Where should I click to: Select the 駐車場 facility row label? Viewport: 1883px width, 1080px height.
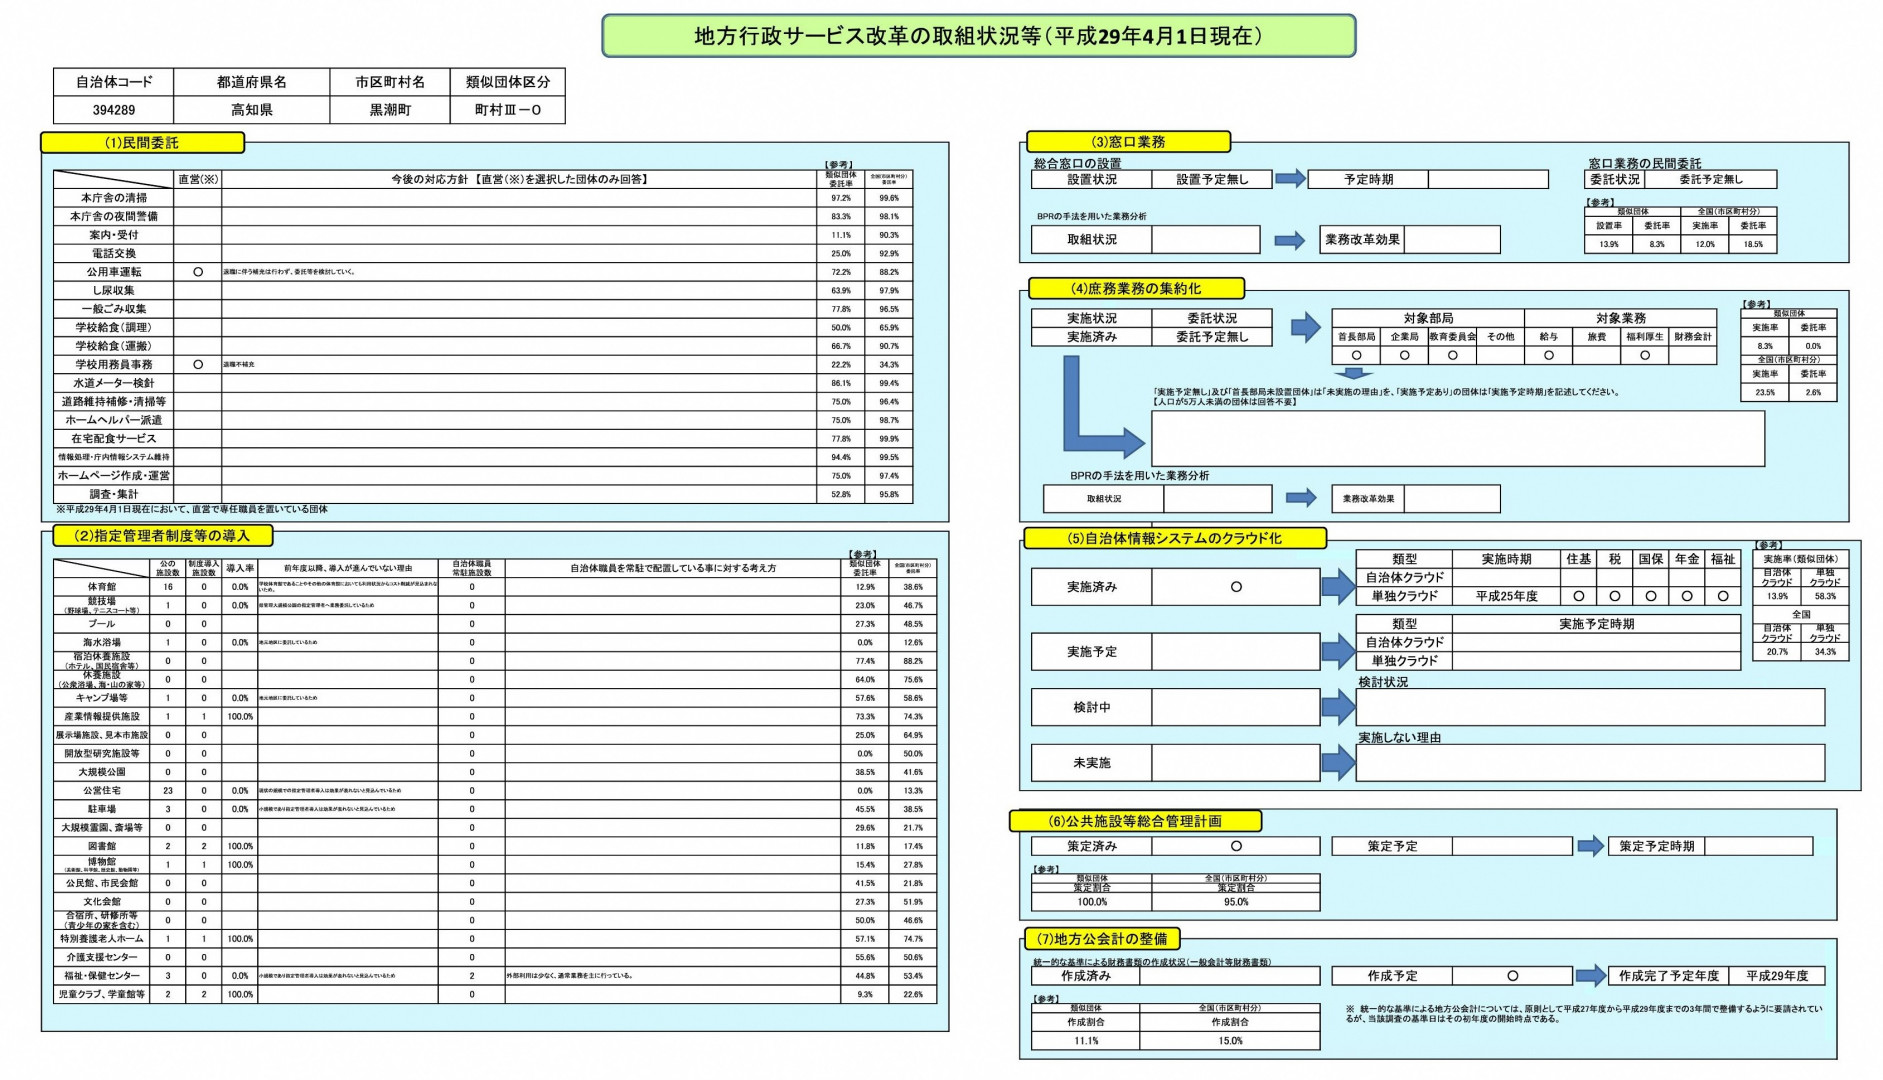tap(102, 809)
